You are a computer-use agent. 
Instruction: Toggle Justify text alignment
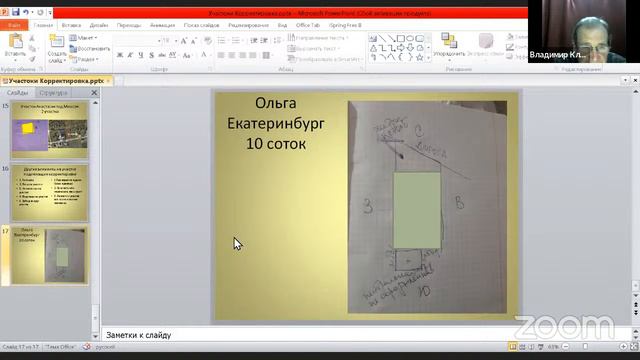point(253,55)
